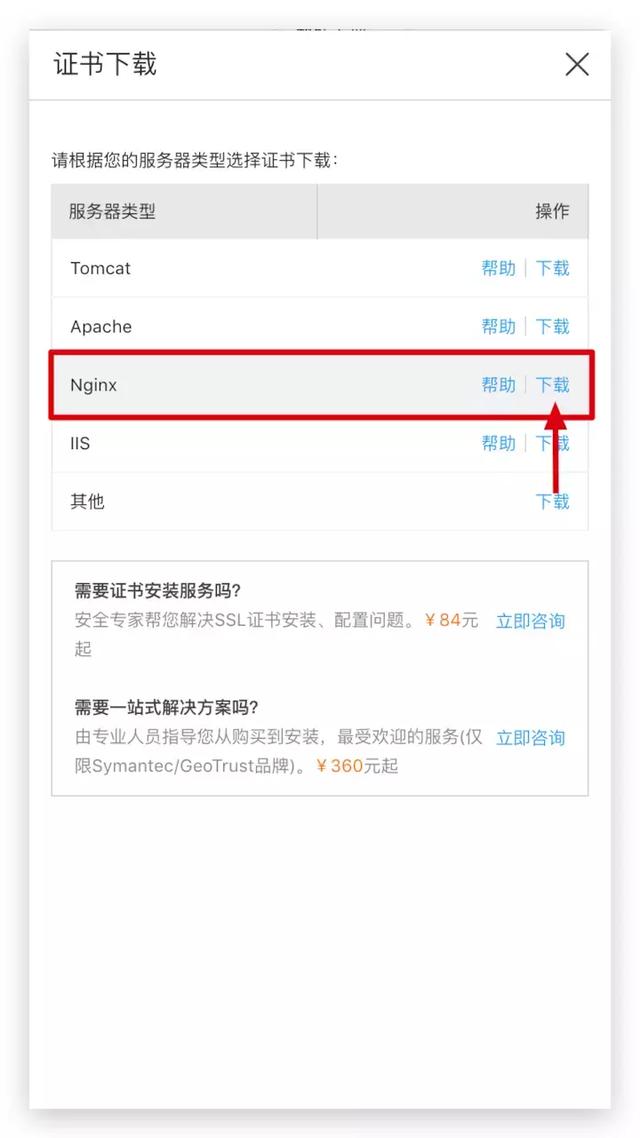Open 帮助 for Nginx

coord(499,385)
